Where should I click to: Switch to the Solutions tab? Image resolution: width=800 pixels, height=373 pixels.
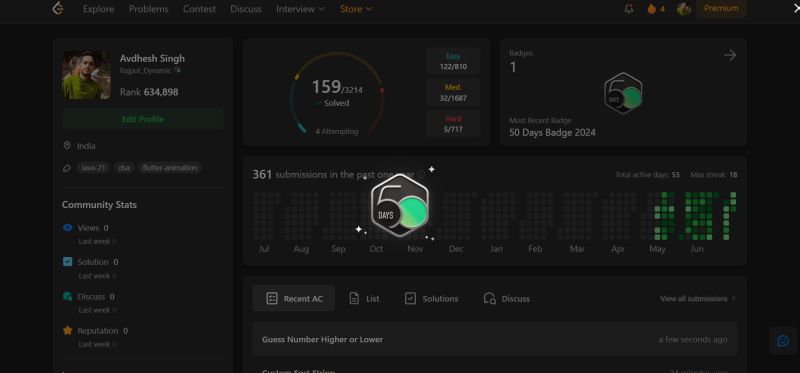click(431, 299)
